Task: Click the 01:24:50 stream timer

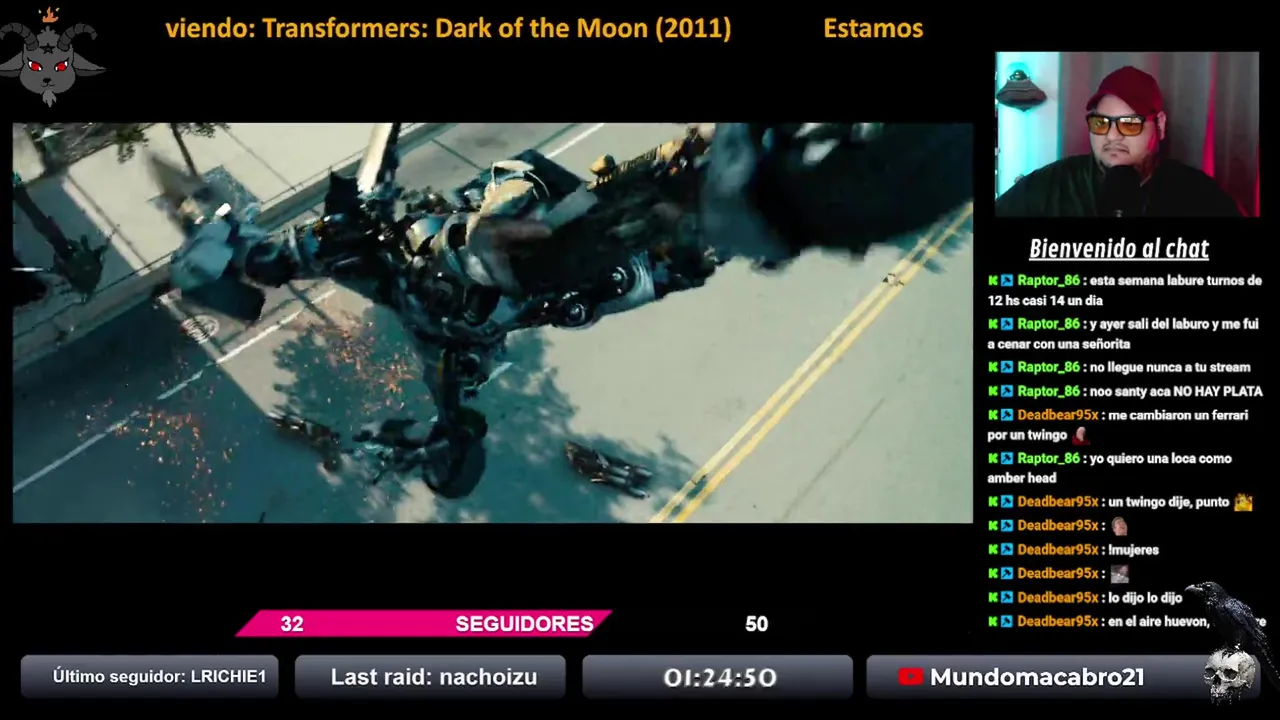Action: (718, 677)
